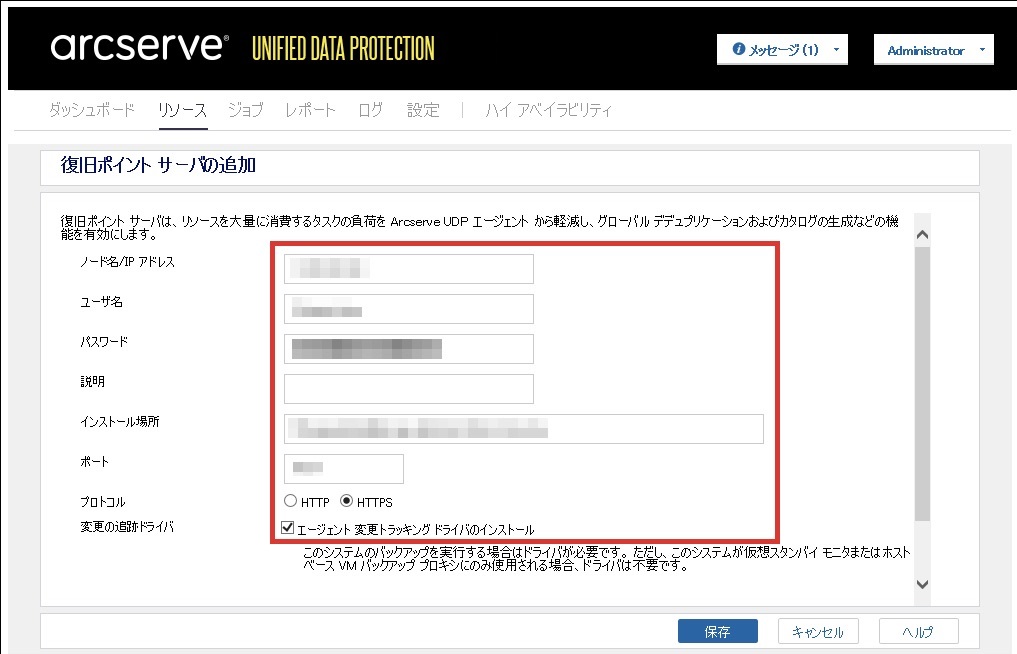Click the scrollbar down arrow in the form

tap(922, 584)
